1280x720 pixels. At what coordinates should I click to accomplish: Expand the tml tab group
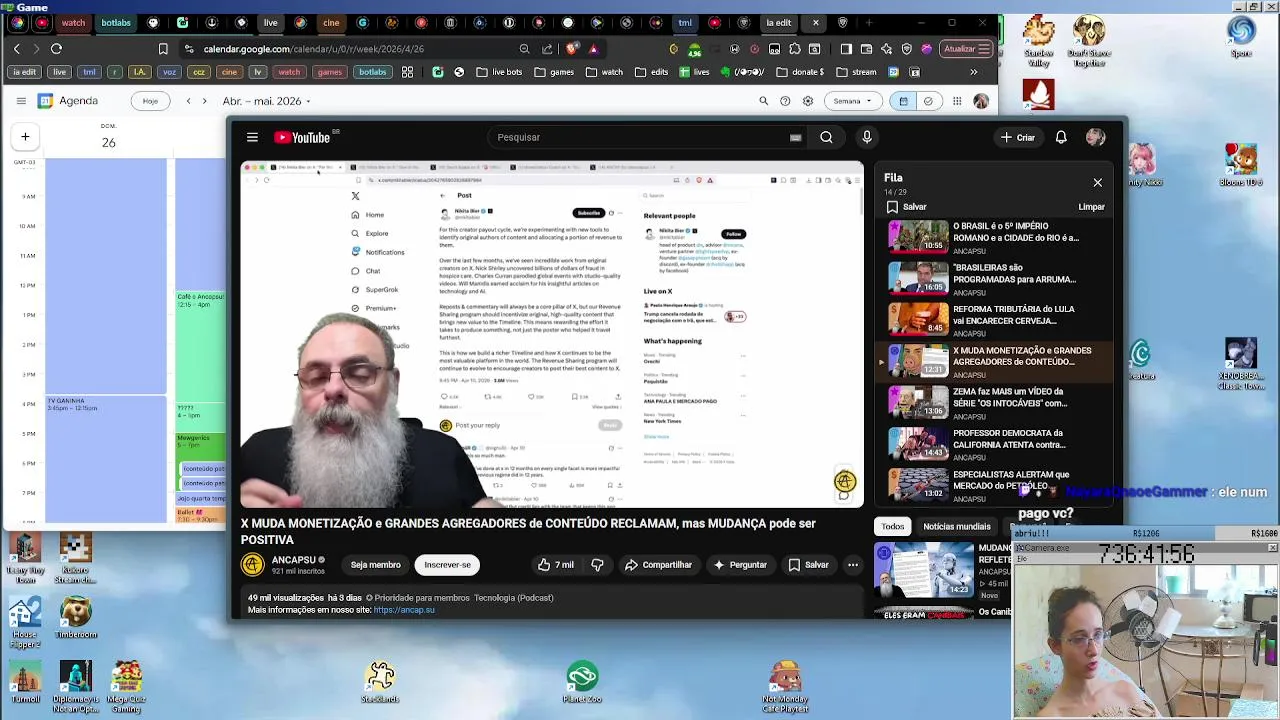coord(685,22)
